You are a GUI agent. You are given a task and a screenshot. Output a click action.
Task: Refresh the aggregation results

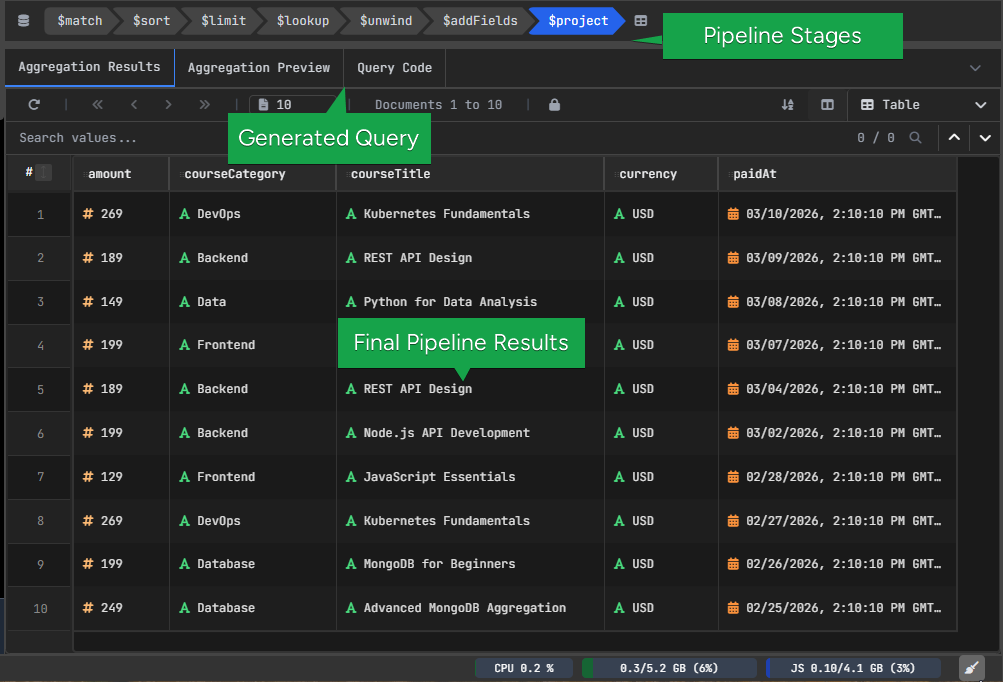click(34, 104)
